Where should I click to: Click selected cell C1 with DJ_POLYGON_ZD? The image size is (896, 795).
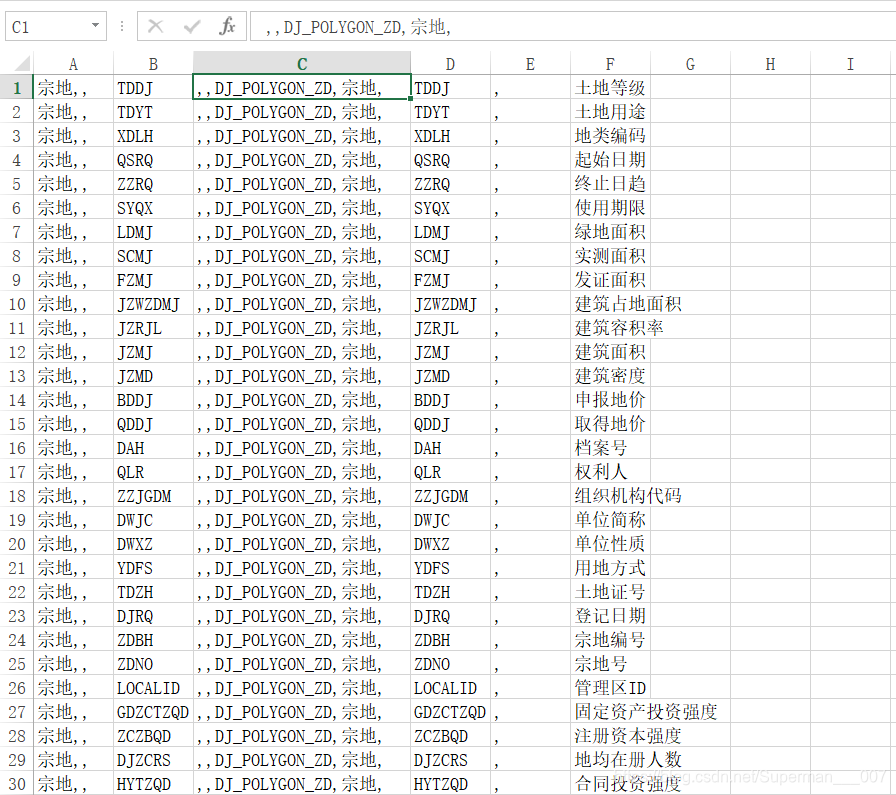[x=302, y=87]
